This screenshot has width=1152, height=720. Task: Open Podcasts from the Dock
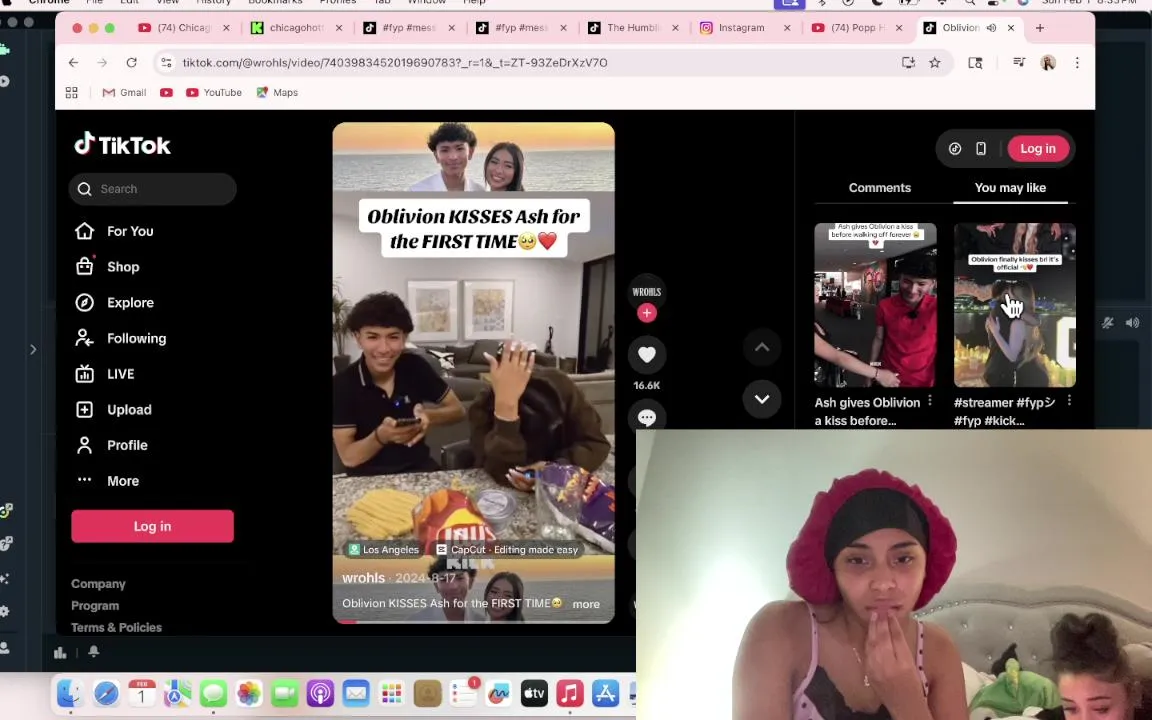point(320,694)
